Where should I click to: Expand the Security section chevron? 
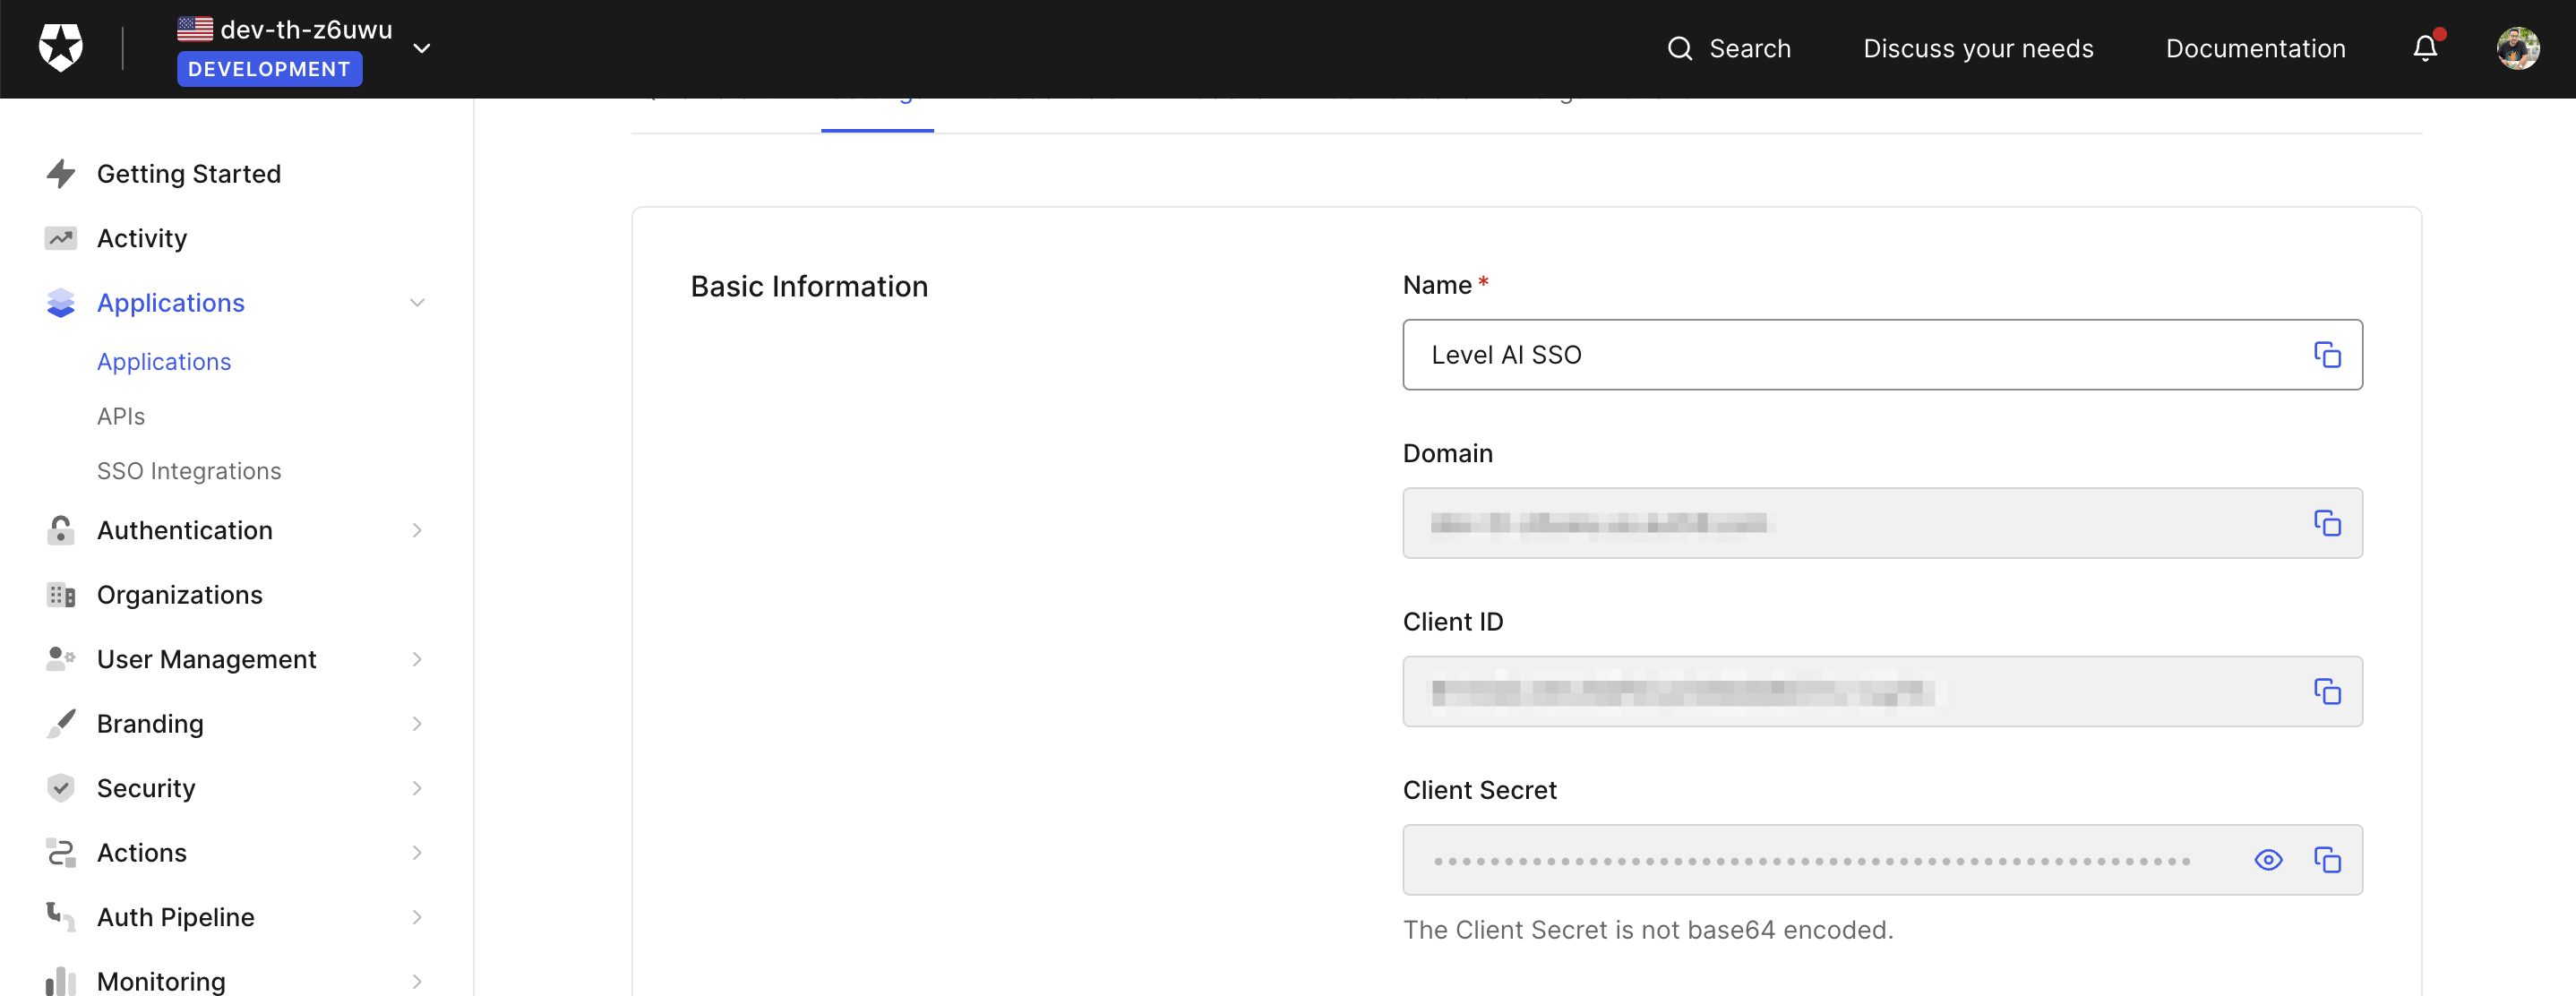pyautogui.click(x=417, y=788)
